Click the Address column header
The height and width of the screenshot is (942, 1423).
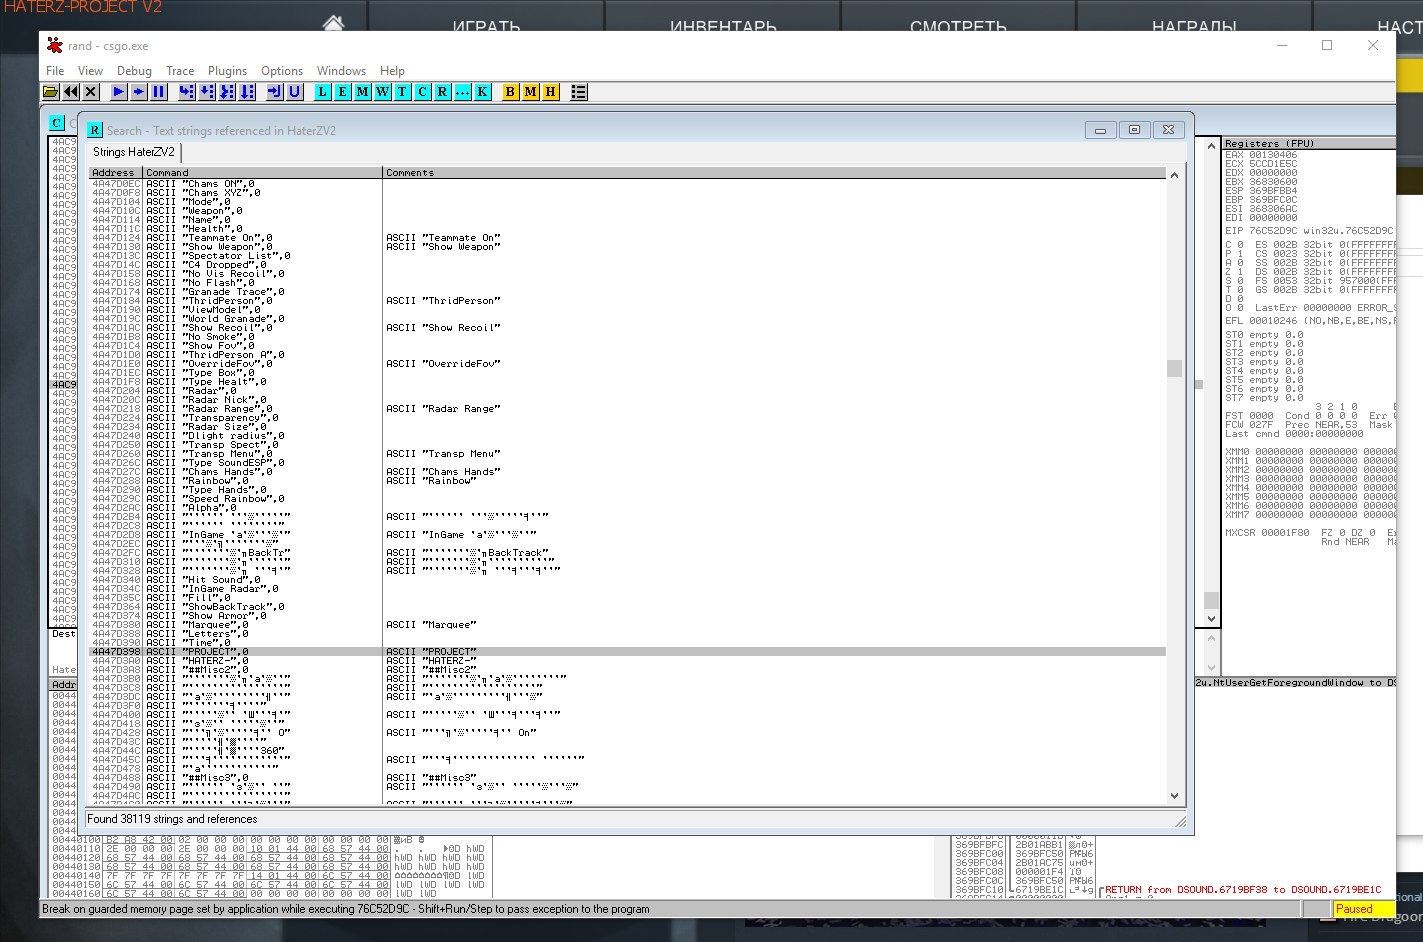click(114, 173)
